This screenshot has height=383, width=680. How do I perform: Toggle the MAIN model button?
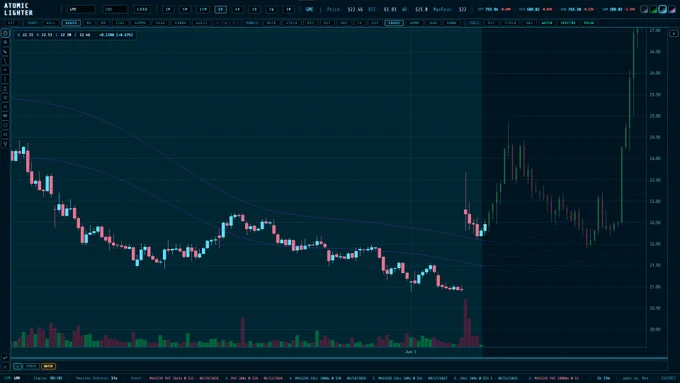click(x=271, y=23)
